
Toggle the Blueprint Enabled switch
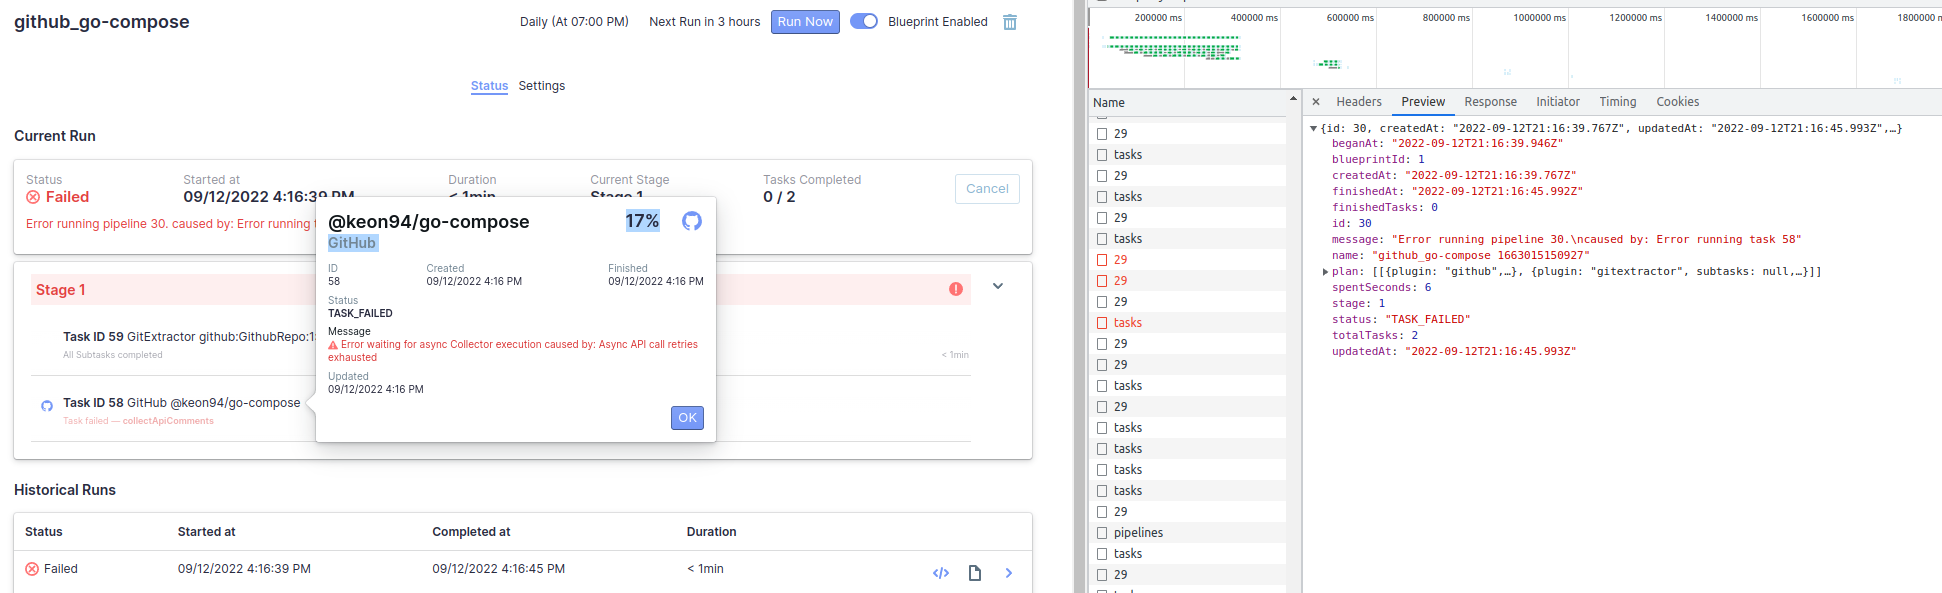(864, 21)
